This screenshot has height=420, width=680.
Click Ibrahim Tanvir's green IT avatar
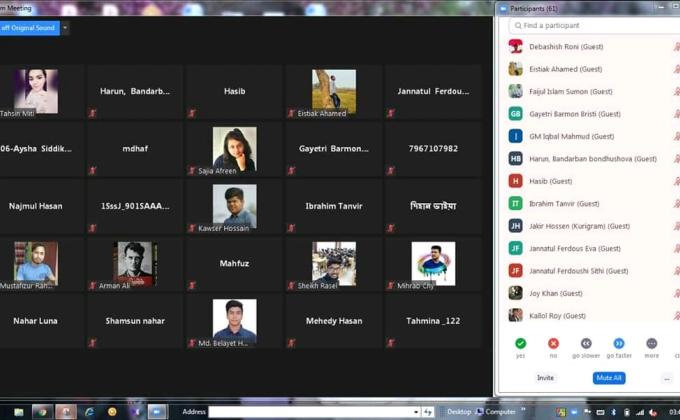click(515, 203)
